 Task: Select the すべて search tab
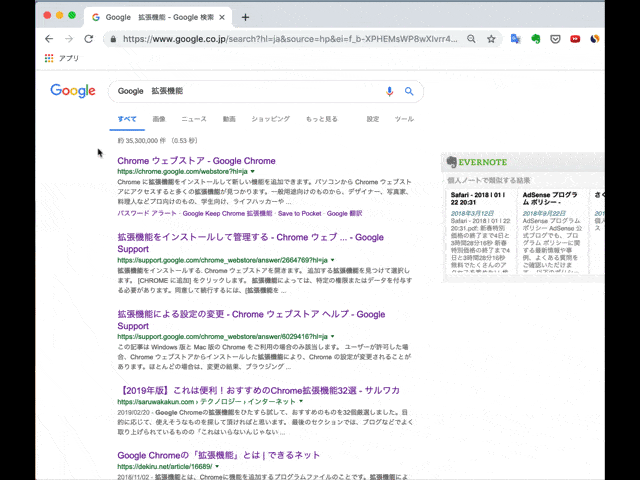127,119
